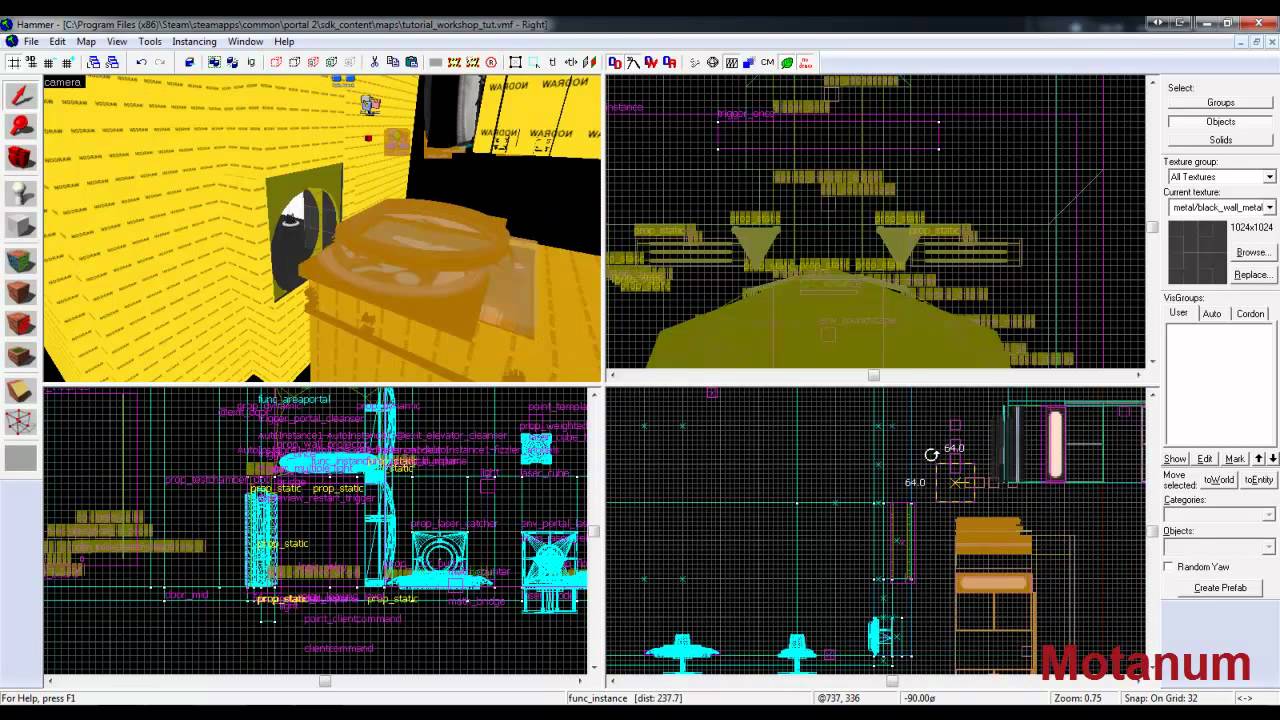Image resolution: width=1280 pixels, height=720 pixels.
Task: Click the Copy icon in toolbar
Action: point(393,62)
